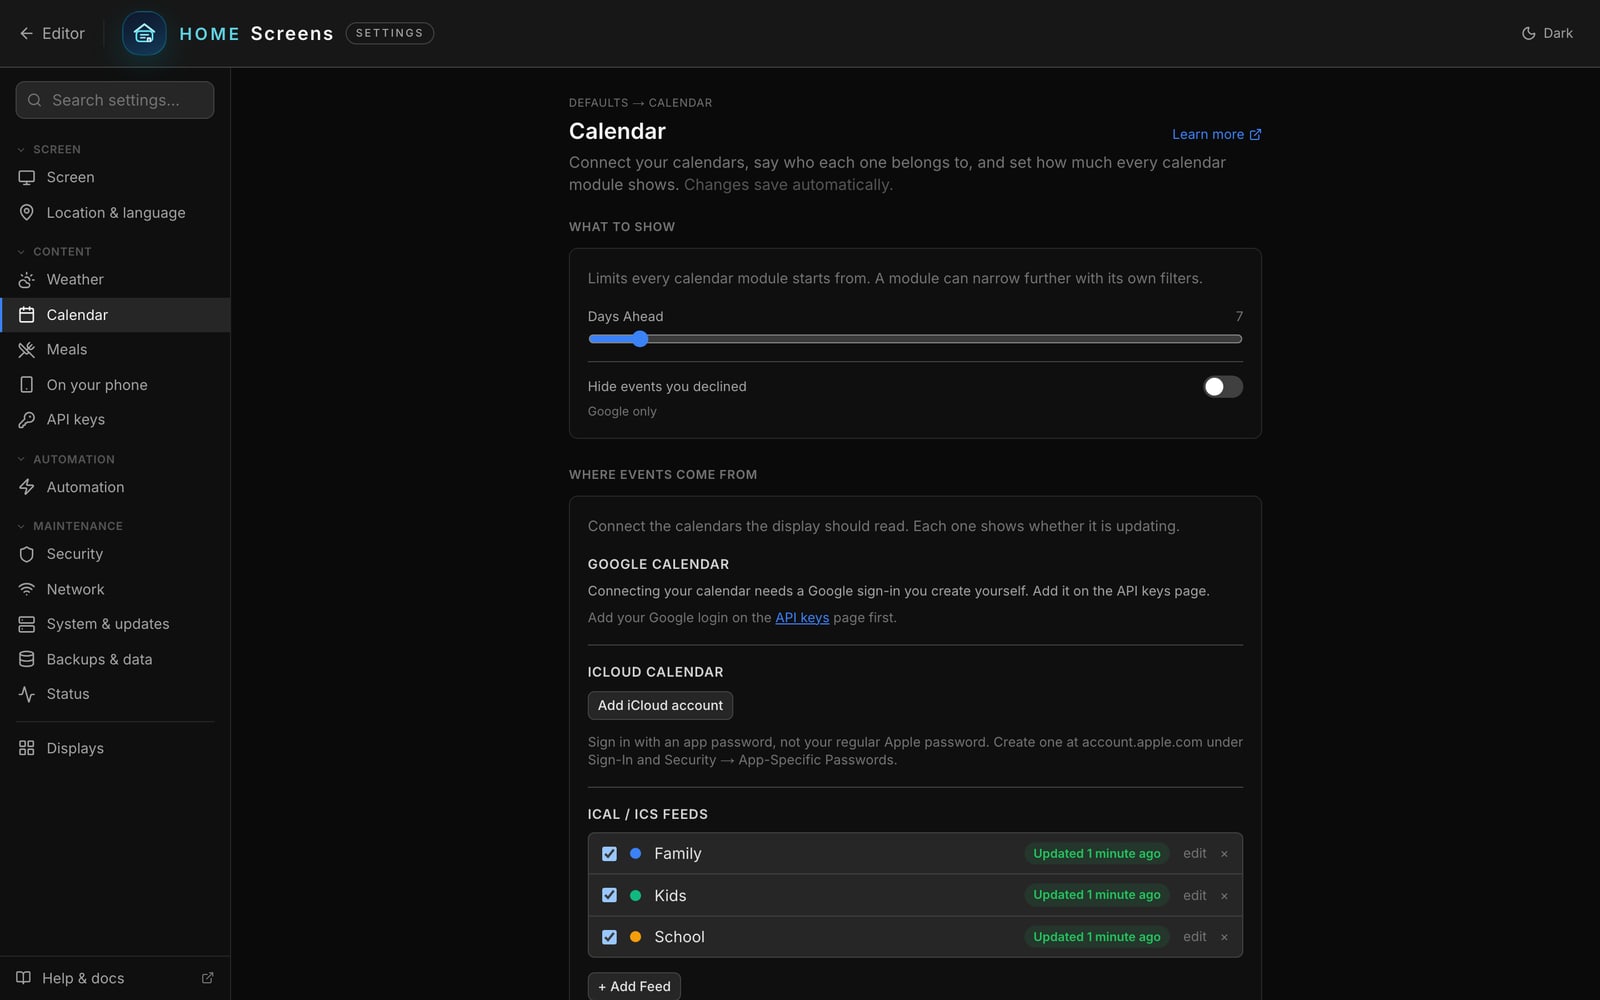Image resolution: width=1600 pixels, height=1000 pixels.
Task: Click the Displays grid icon
Action: click(x=27, y=748)
